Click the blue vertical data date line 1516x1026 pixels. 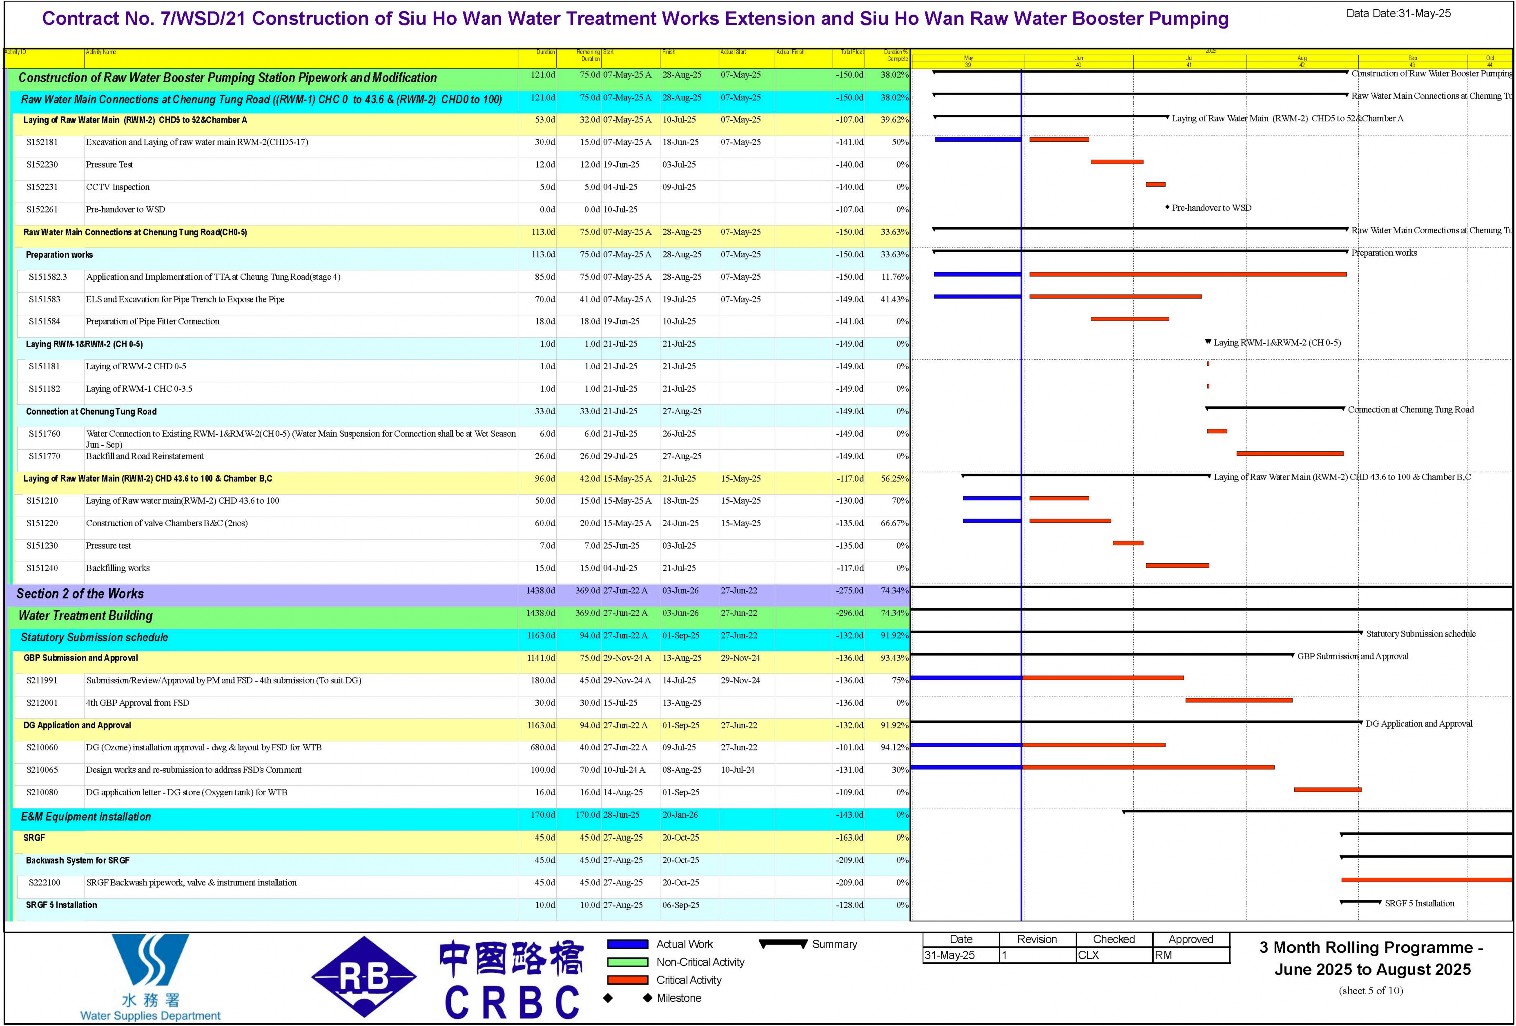tap(1021, 495)
